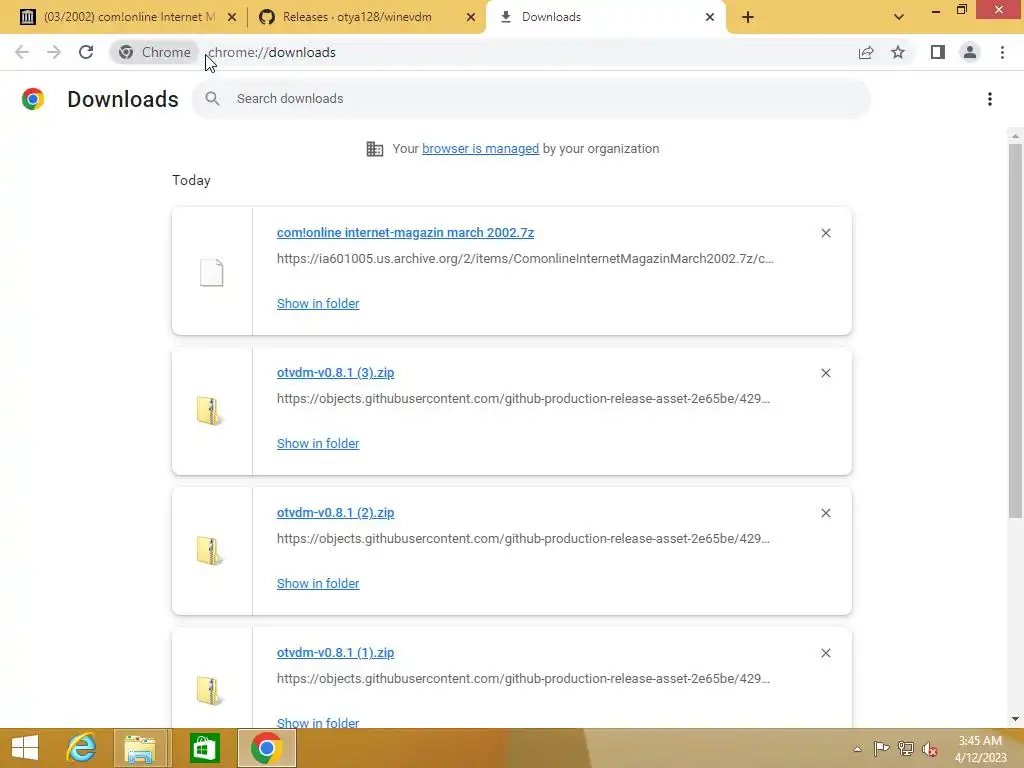The height and width of the screenshot is (768, 1024).
Task: Click zip icon of otvdm-v0.8.1 (2).zip
Action: click(209, 551)
